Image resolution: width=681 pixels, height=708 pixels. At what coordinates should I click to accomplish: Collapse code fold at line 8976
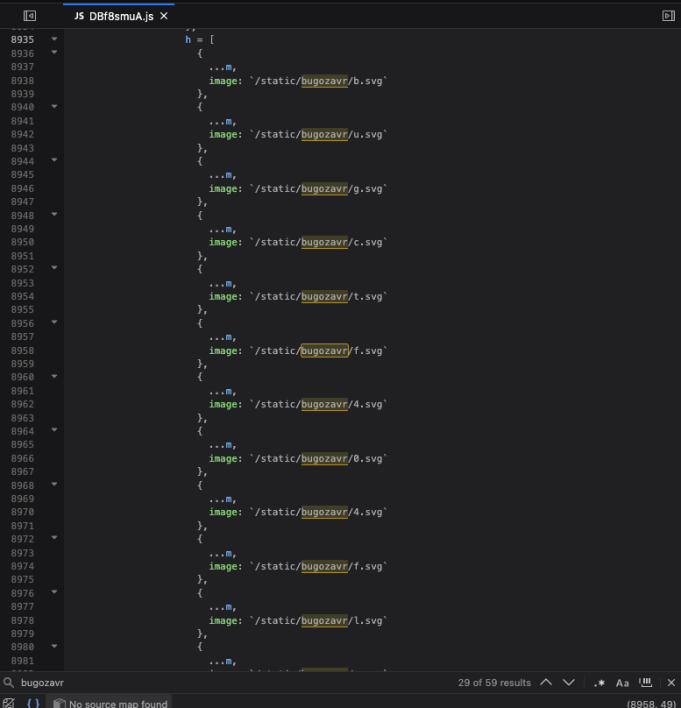(x=54, y=592)
